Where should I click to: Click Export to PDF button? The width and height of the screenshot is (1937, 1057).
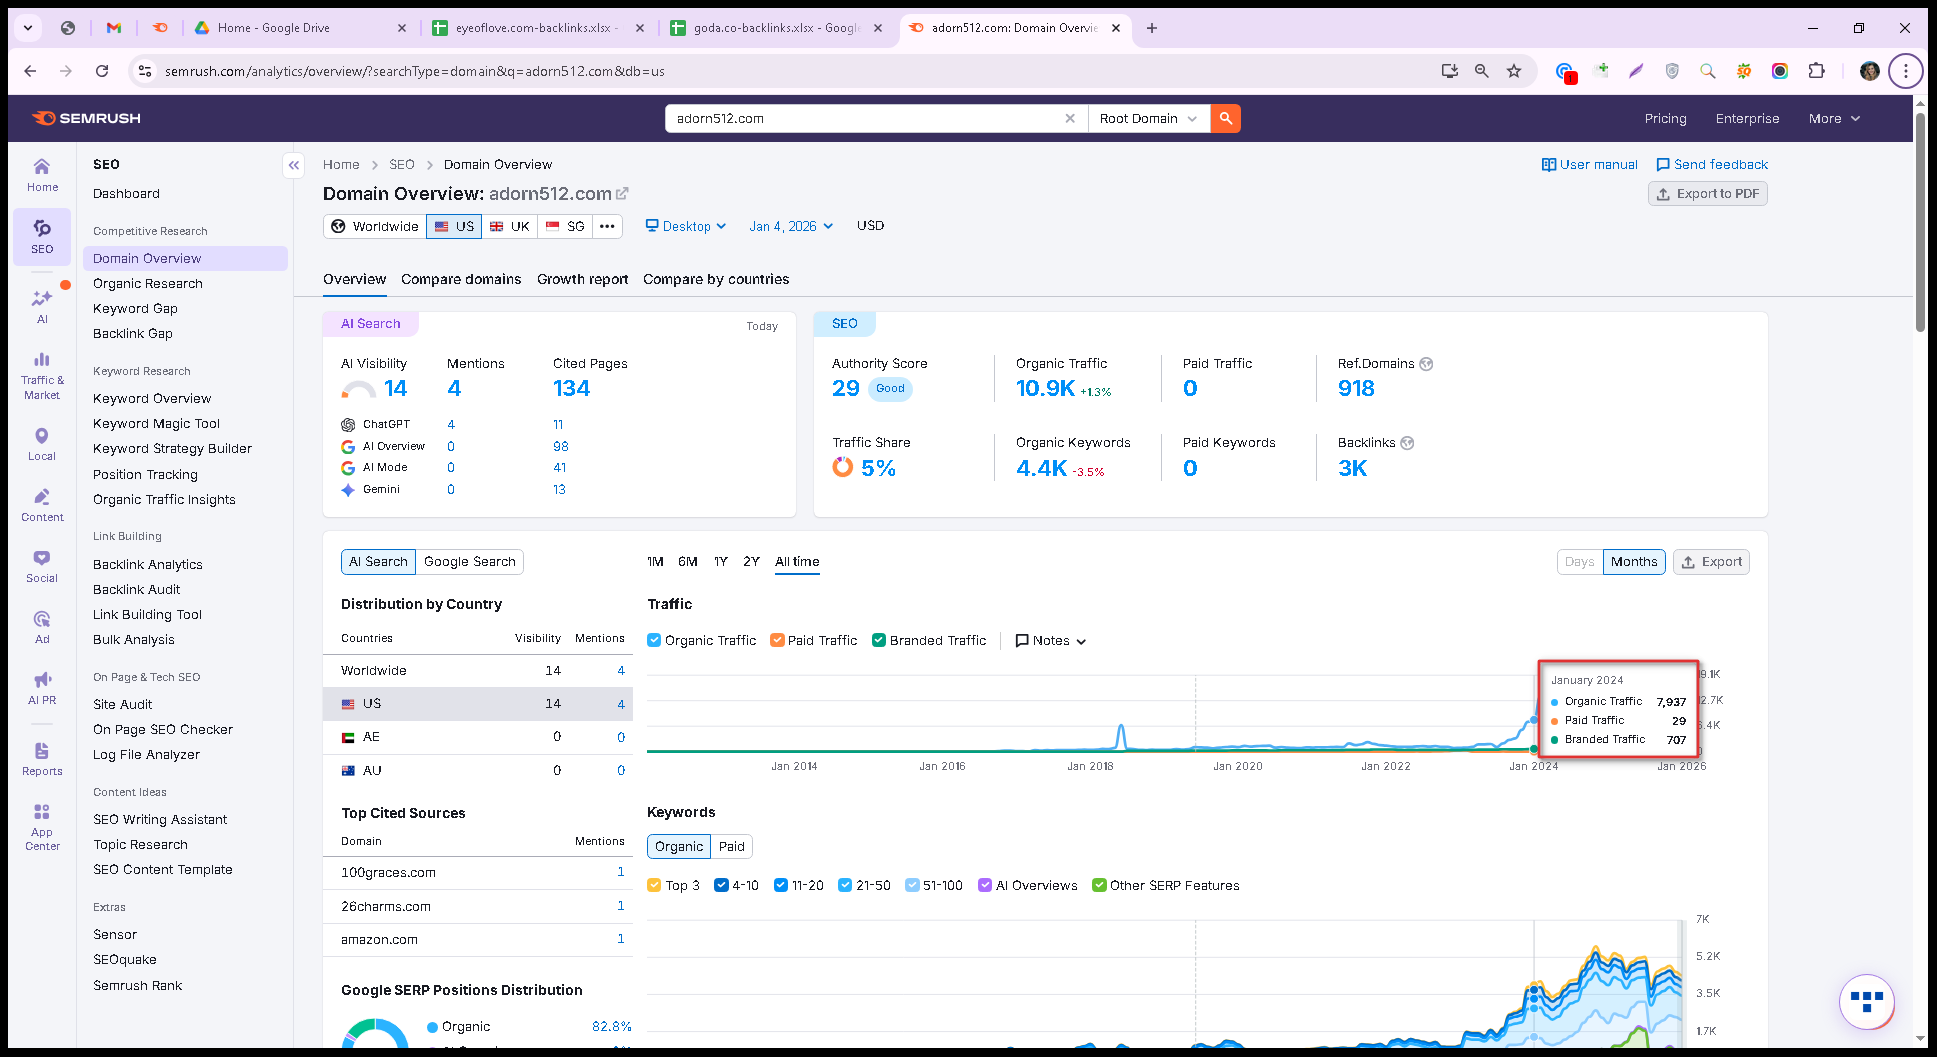(x=1708, y=194)
